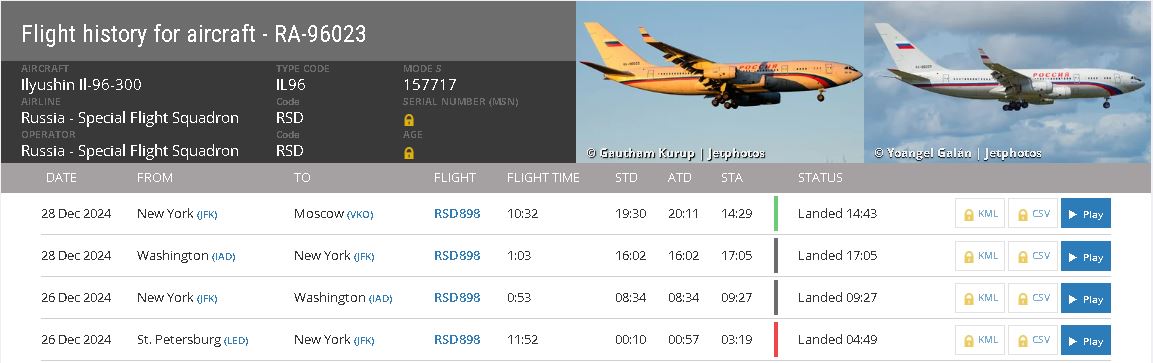
Task: Click the DATE column header
Action: pyautogui.click(x=61, y=178)
